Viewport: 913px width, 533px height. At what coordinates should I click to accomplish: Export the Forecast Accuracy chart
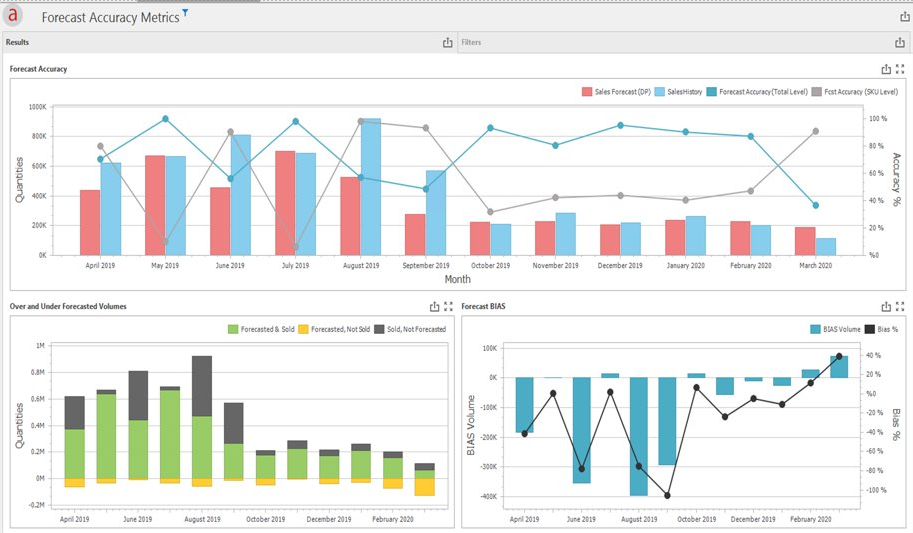pyautogui.click(x=886, y=69)
